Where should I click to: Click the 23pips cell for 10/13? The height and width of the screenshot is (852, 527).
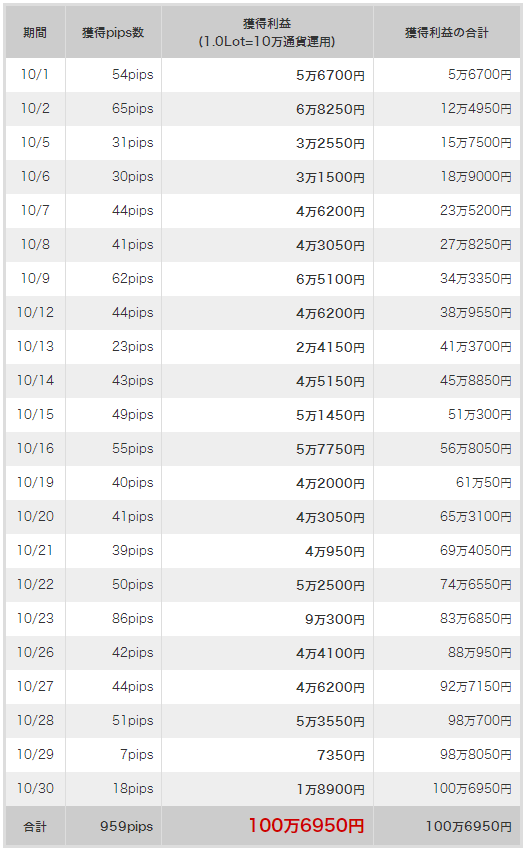[113, 347]
